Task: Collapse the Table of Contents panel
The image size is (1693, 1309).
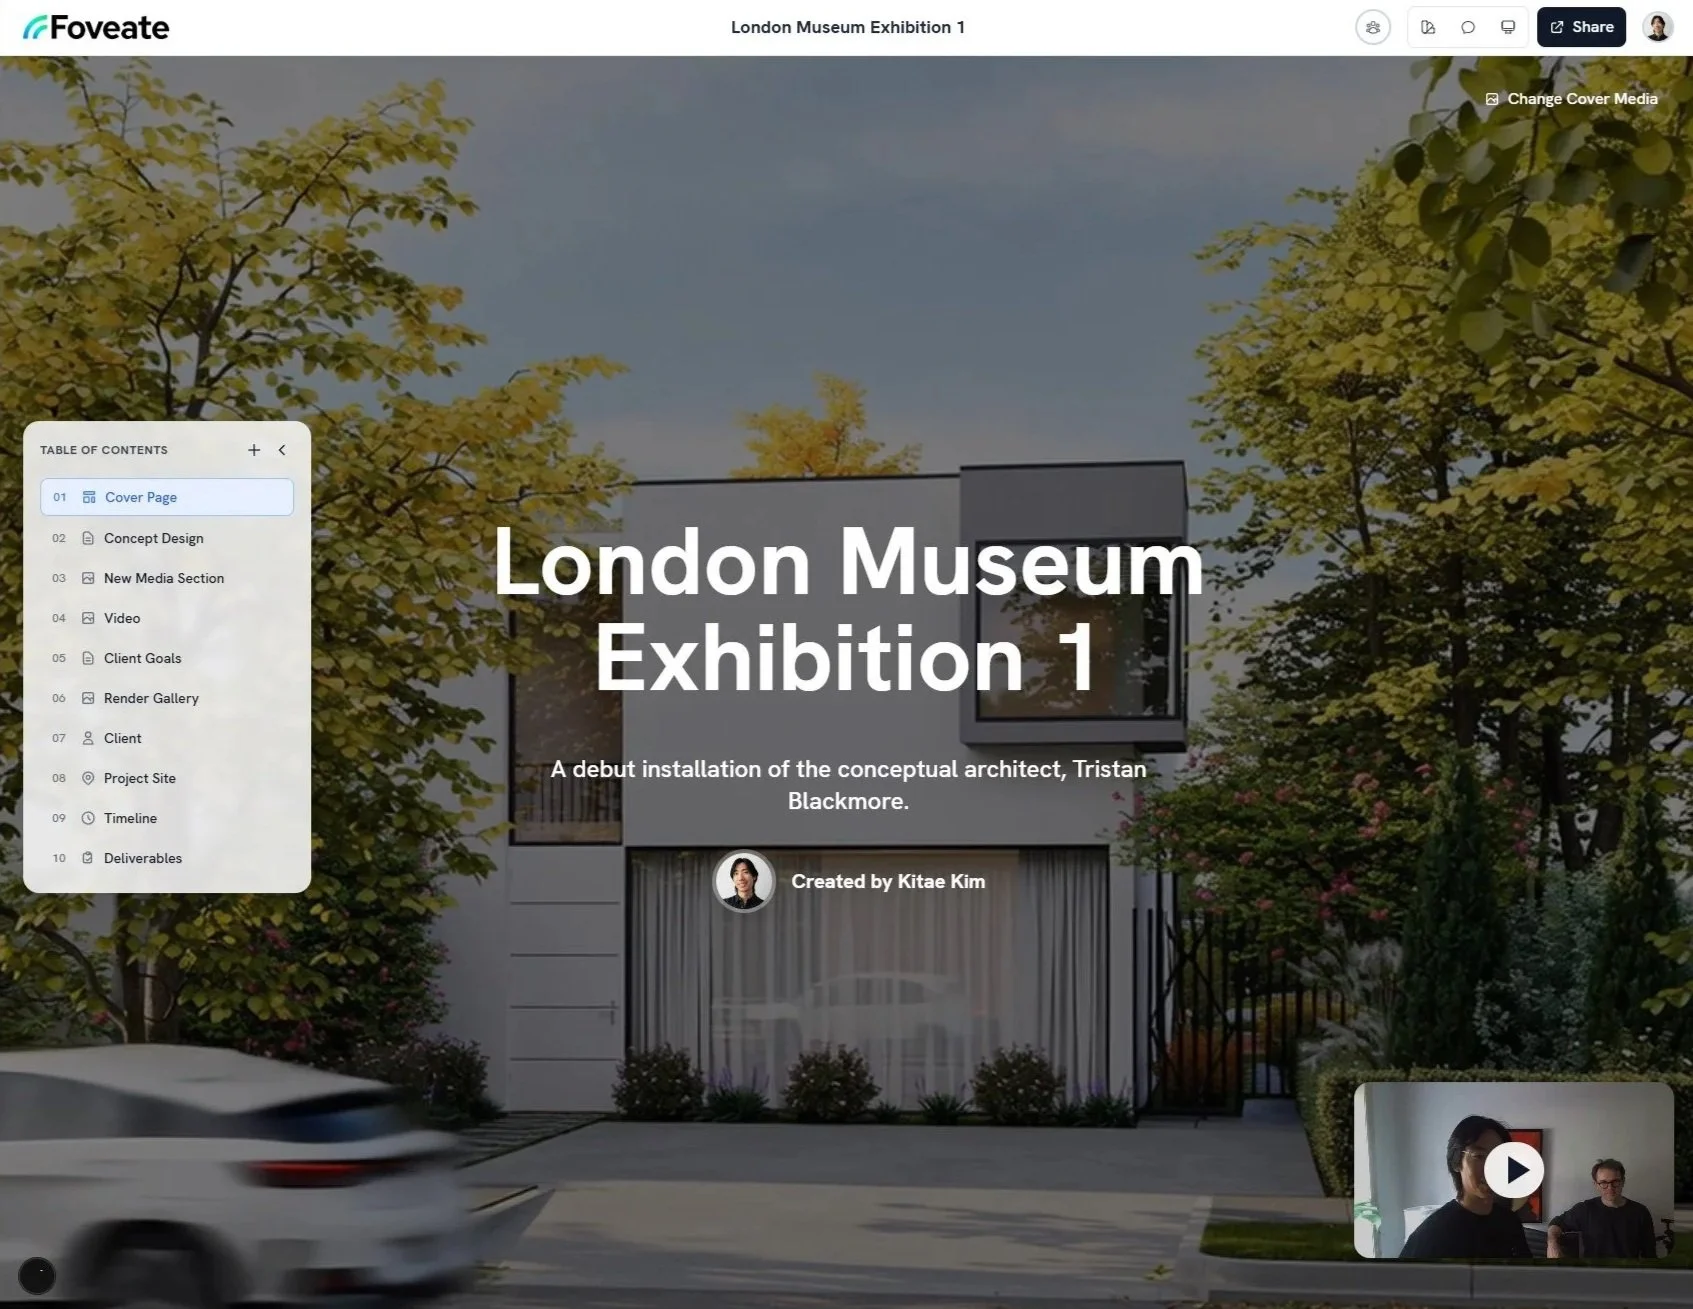Action: [282, 450]
